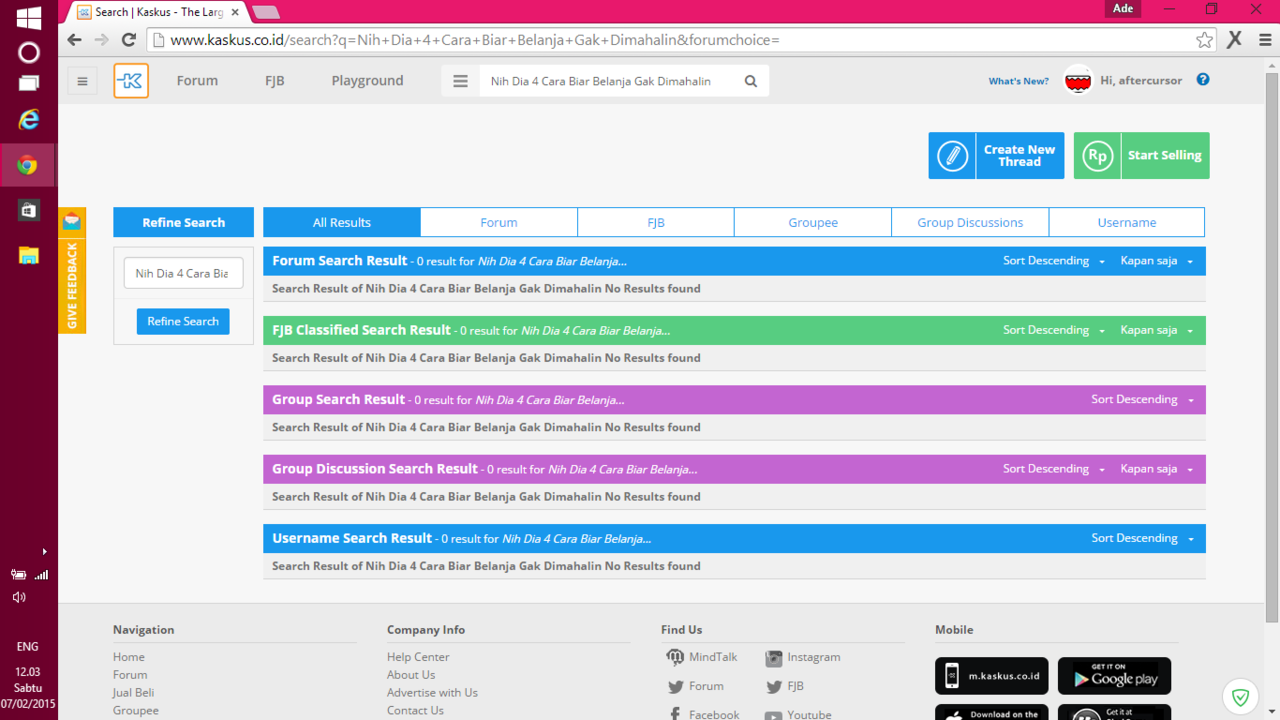
Task: Click ENG language indicator in taskbar
Action: point(27,647)
